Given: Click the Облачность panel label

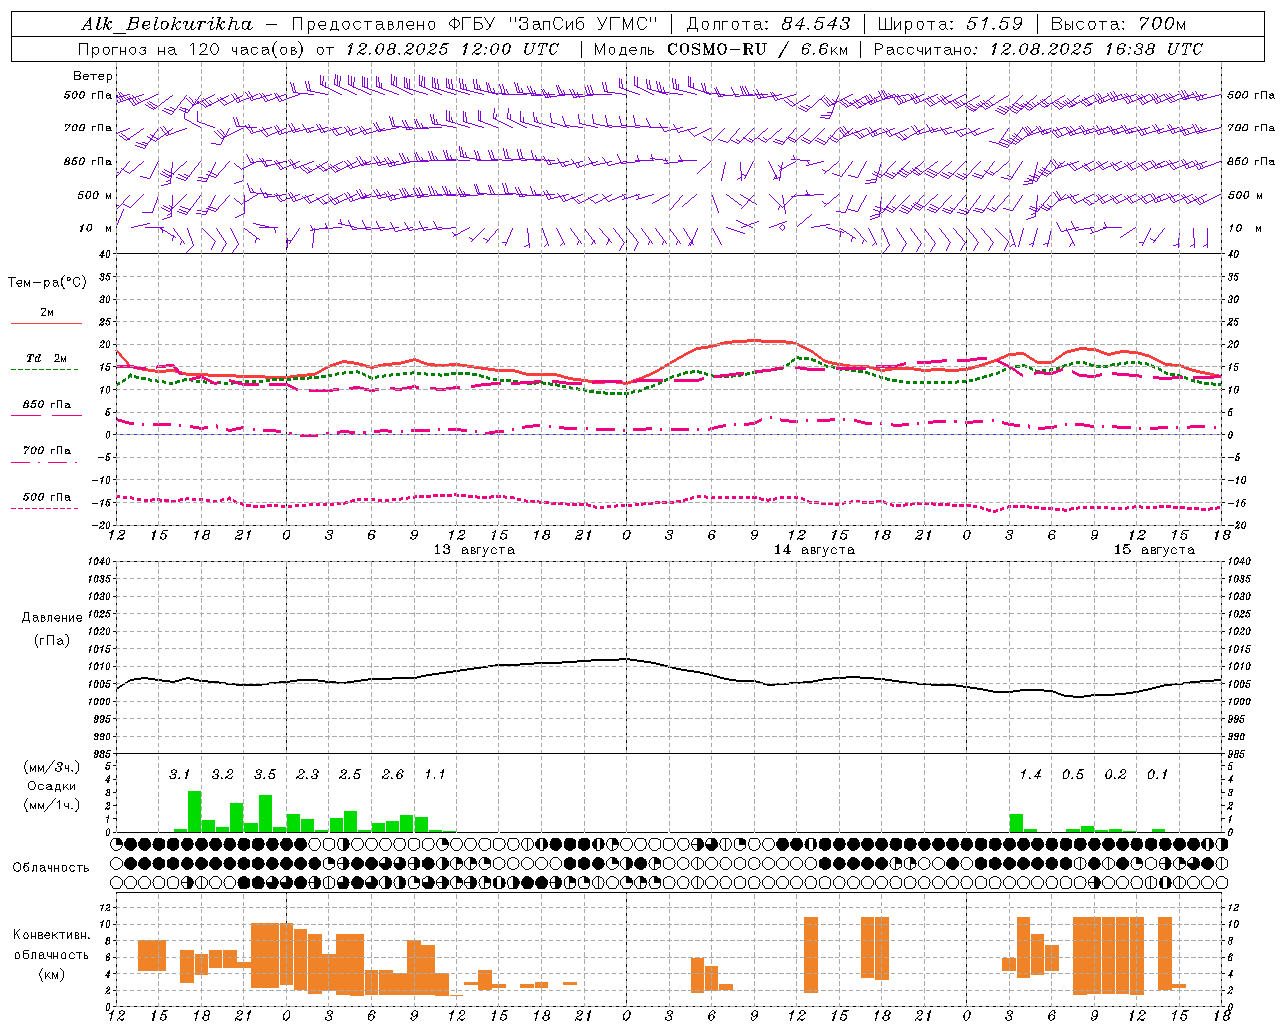Looking at the screenshot, I should (51, 868).
